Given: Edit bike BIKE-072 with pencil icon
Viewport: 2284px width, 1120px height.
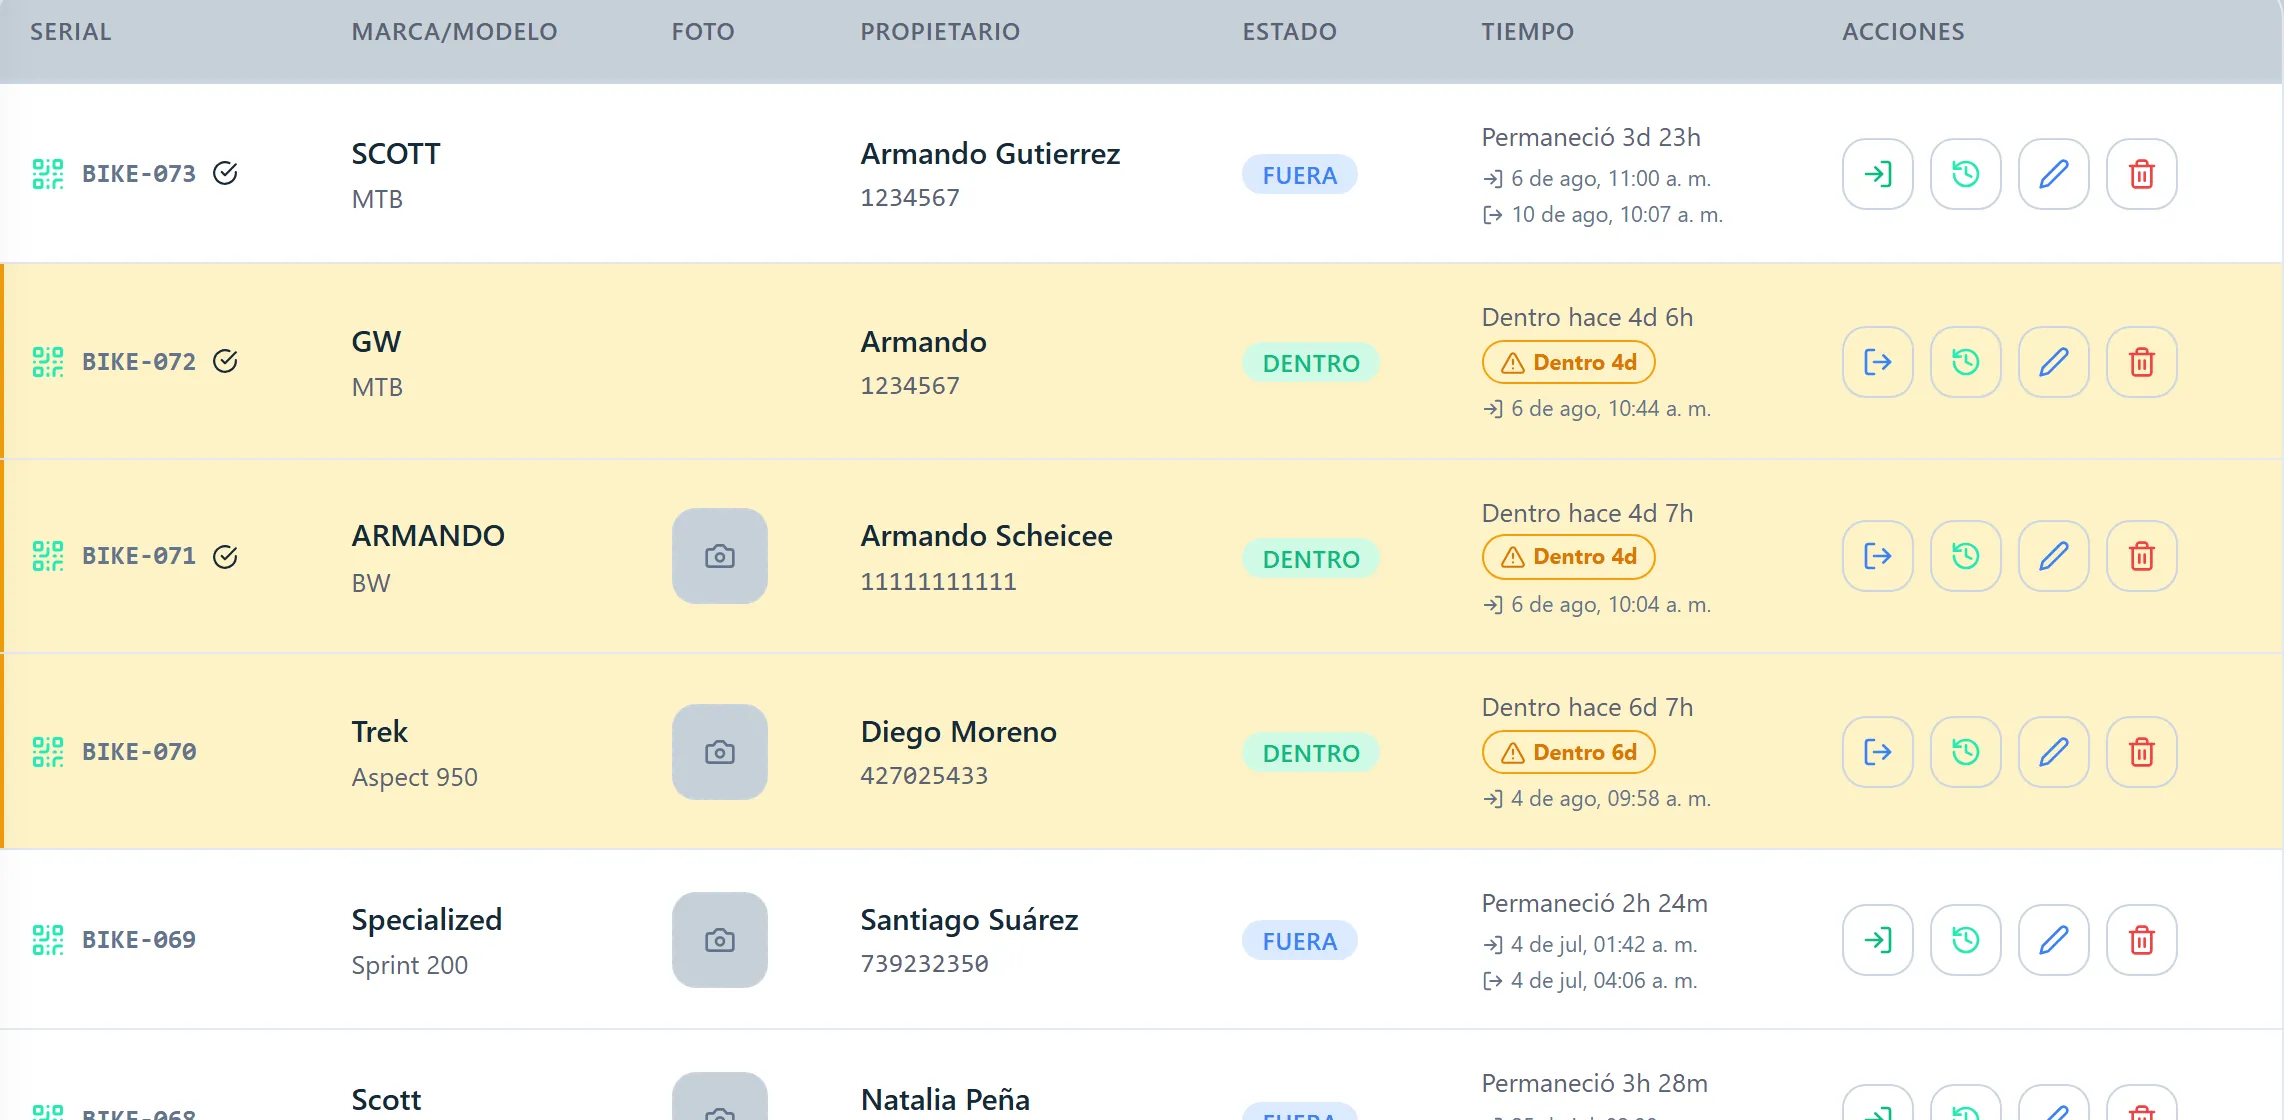Looking at the screenshot, I should (2053, 362).
